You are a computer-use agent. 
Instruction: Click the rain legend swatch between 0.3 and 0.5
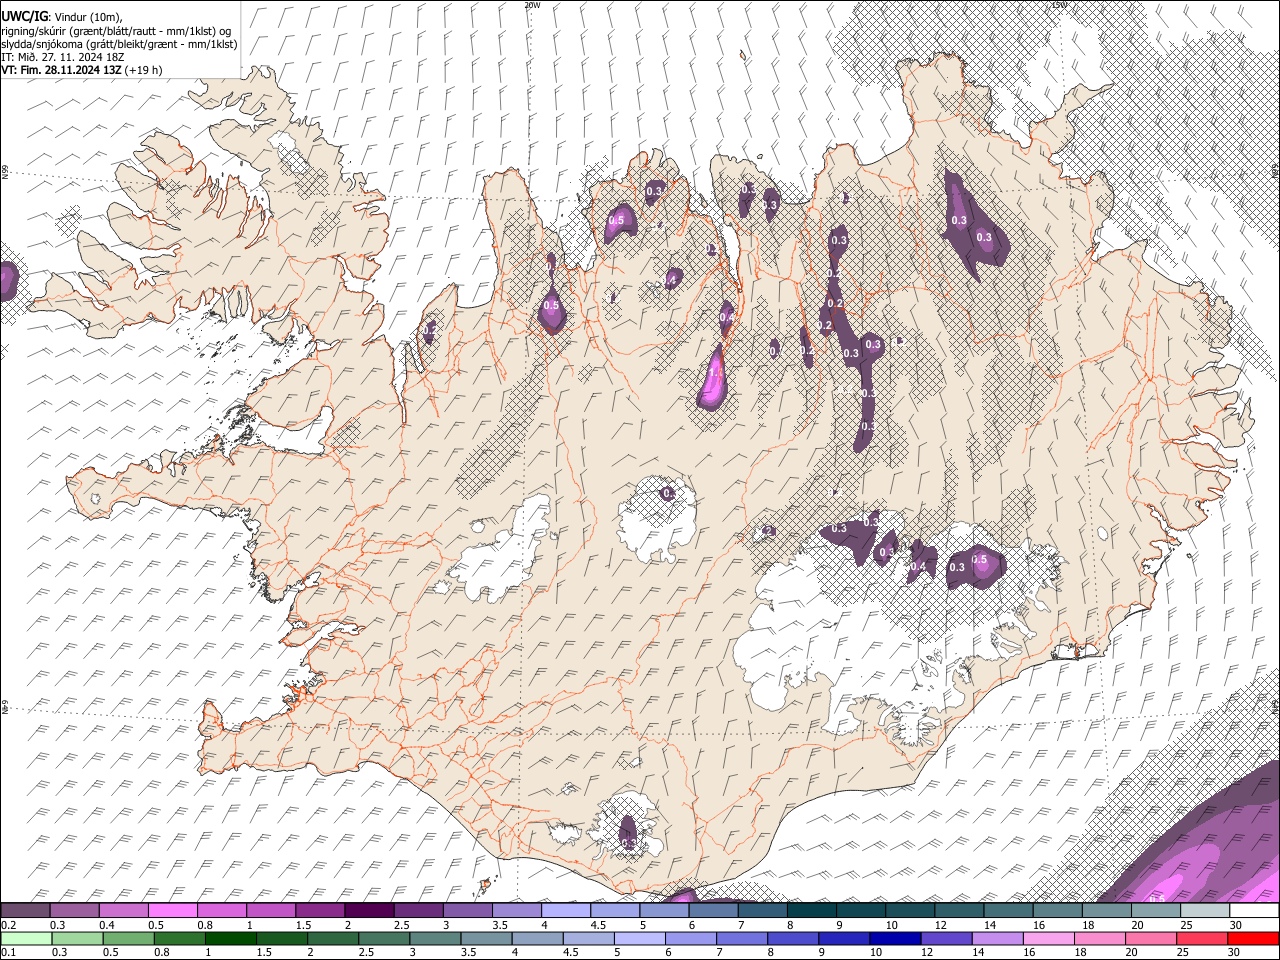point(77,939)
